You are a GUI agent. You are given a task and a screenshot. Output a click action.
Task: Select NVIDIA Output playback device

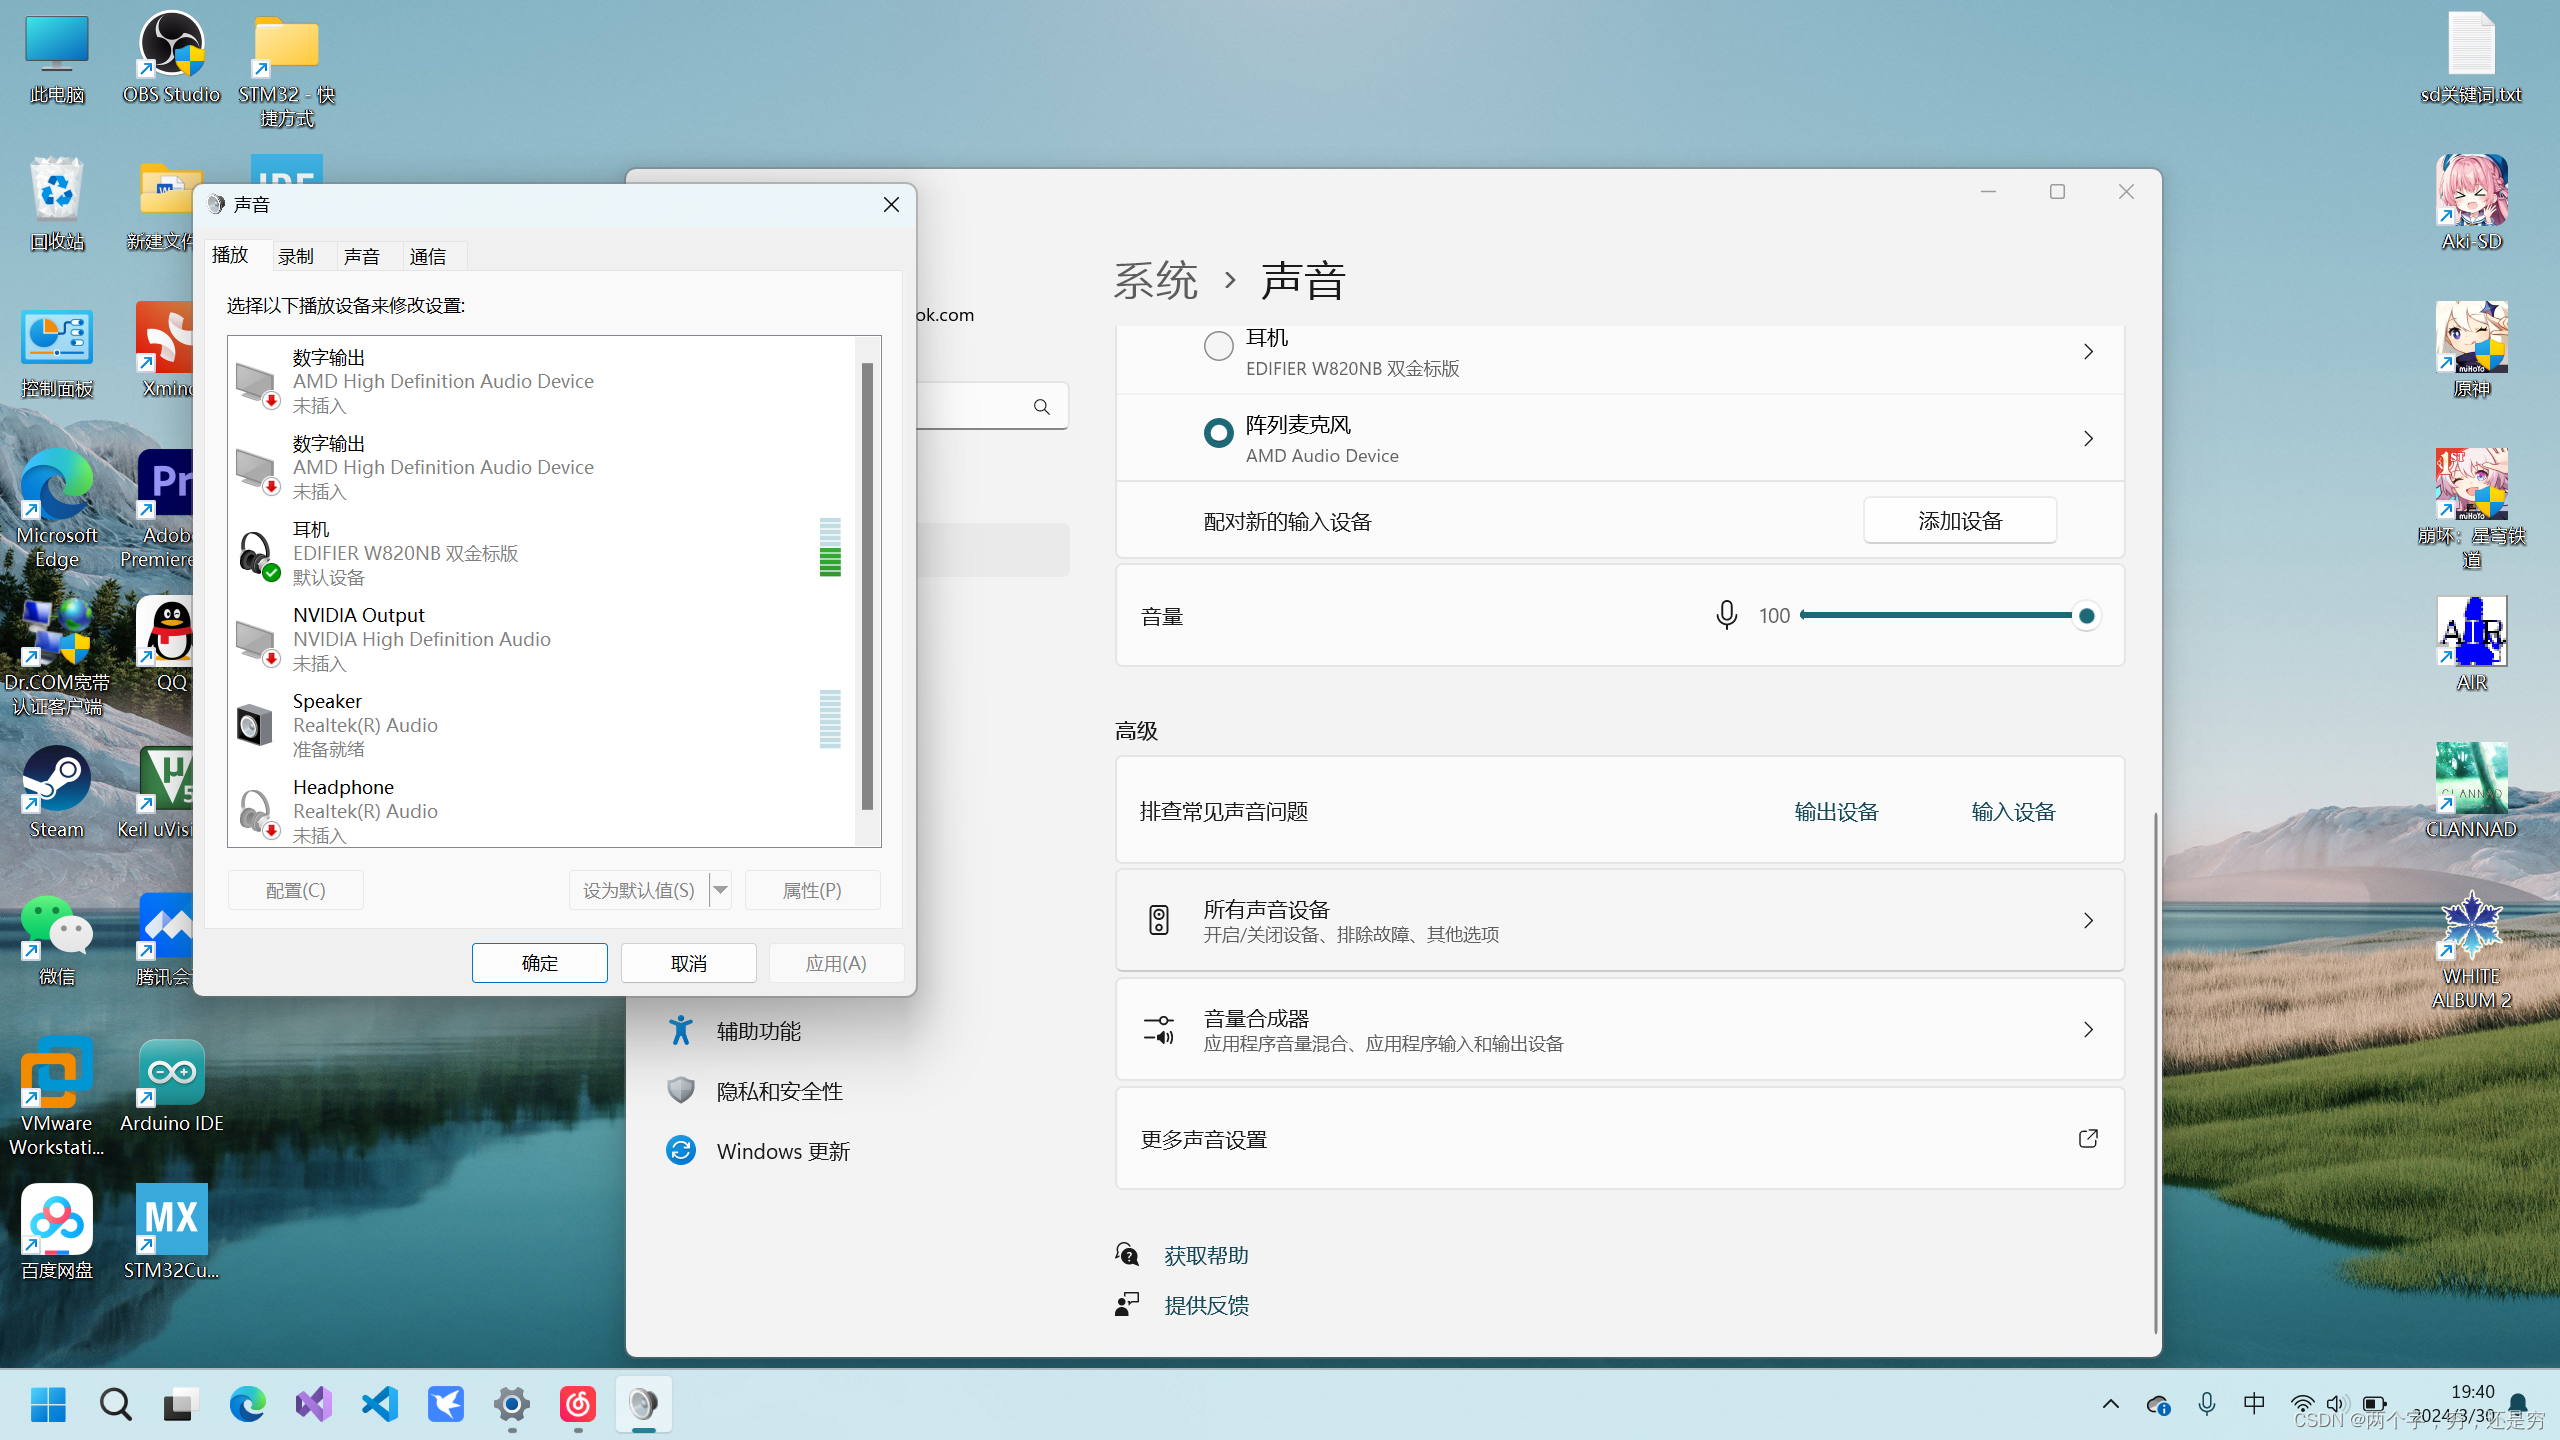click(420, 638)
